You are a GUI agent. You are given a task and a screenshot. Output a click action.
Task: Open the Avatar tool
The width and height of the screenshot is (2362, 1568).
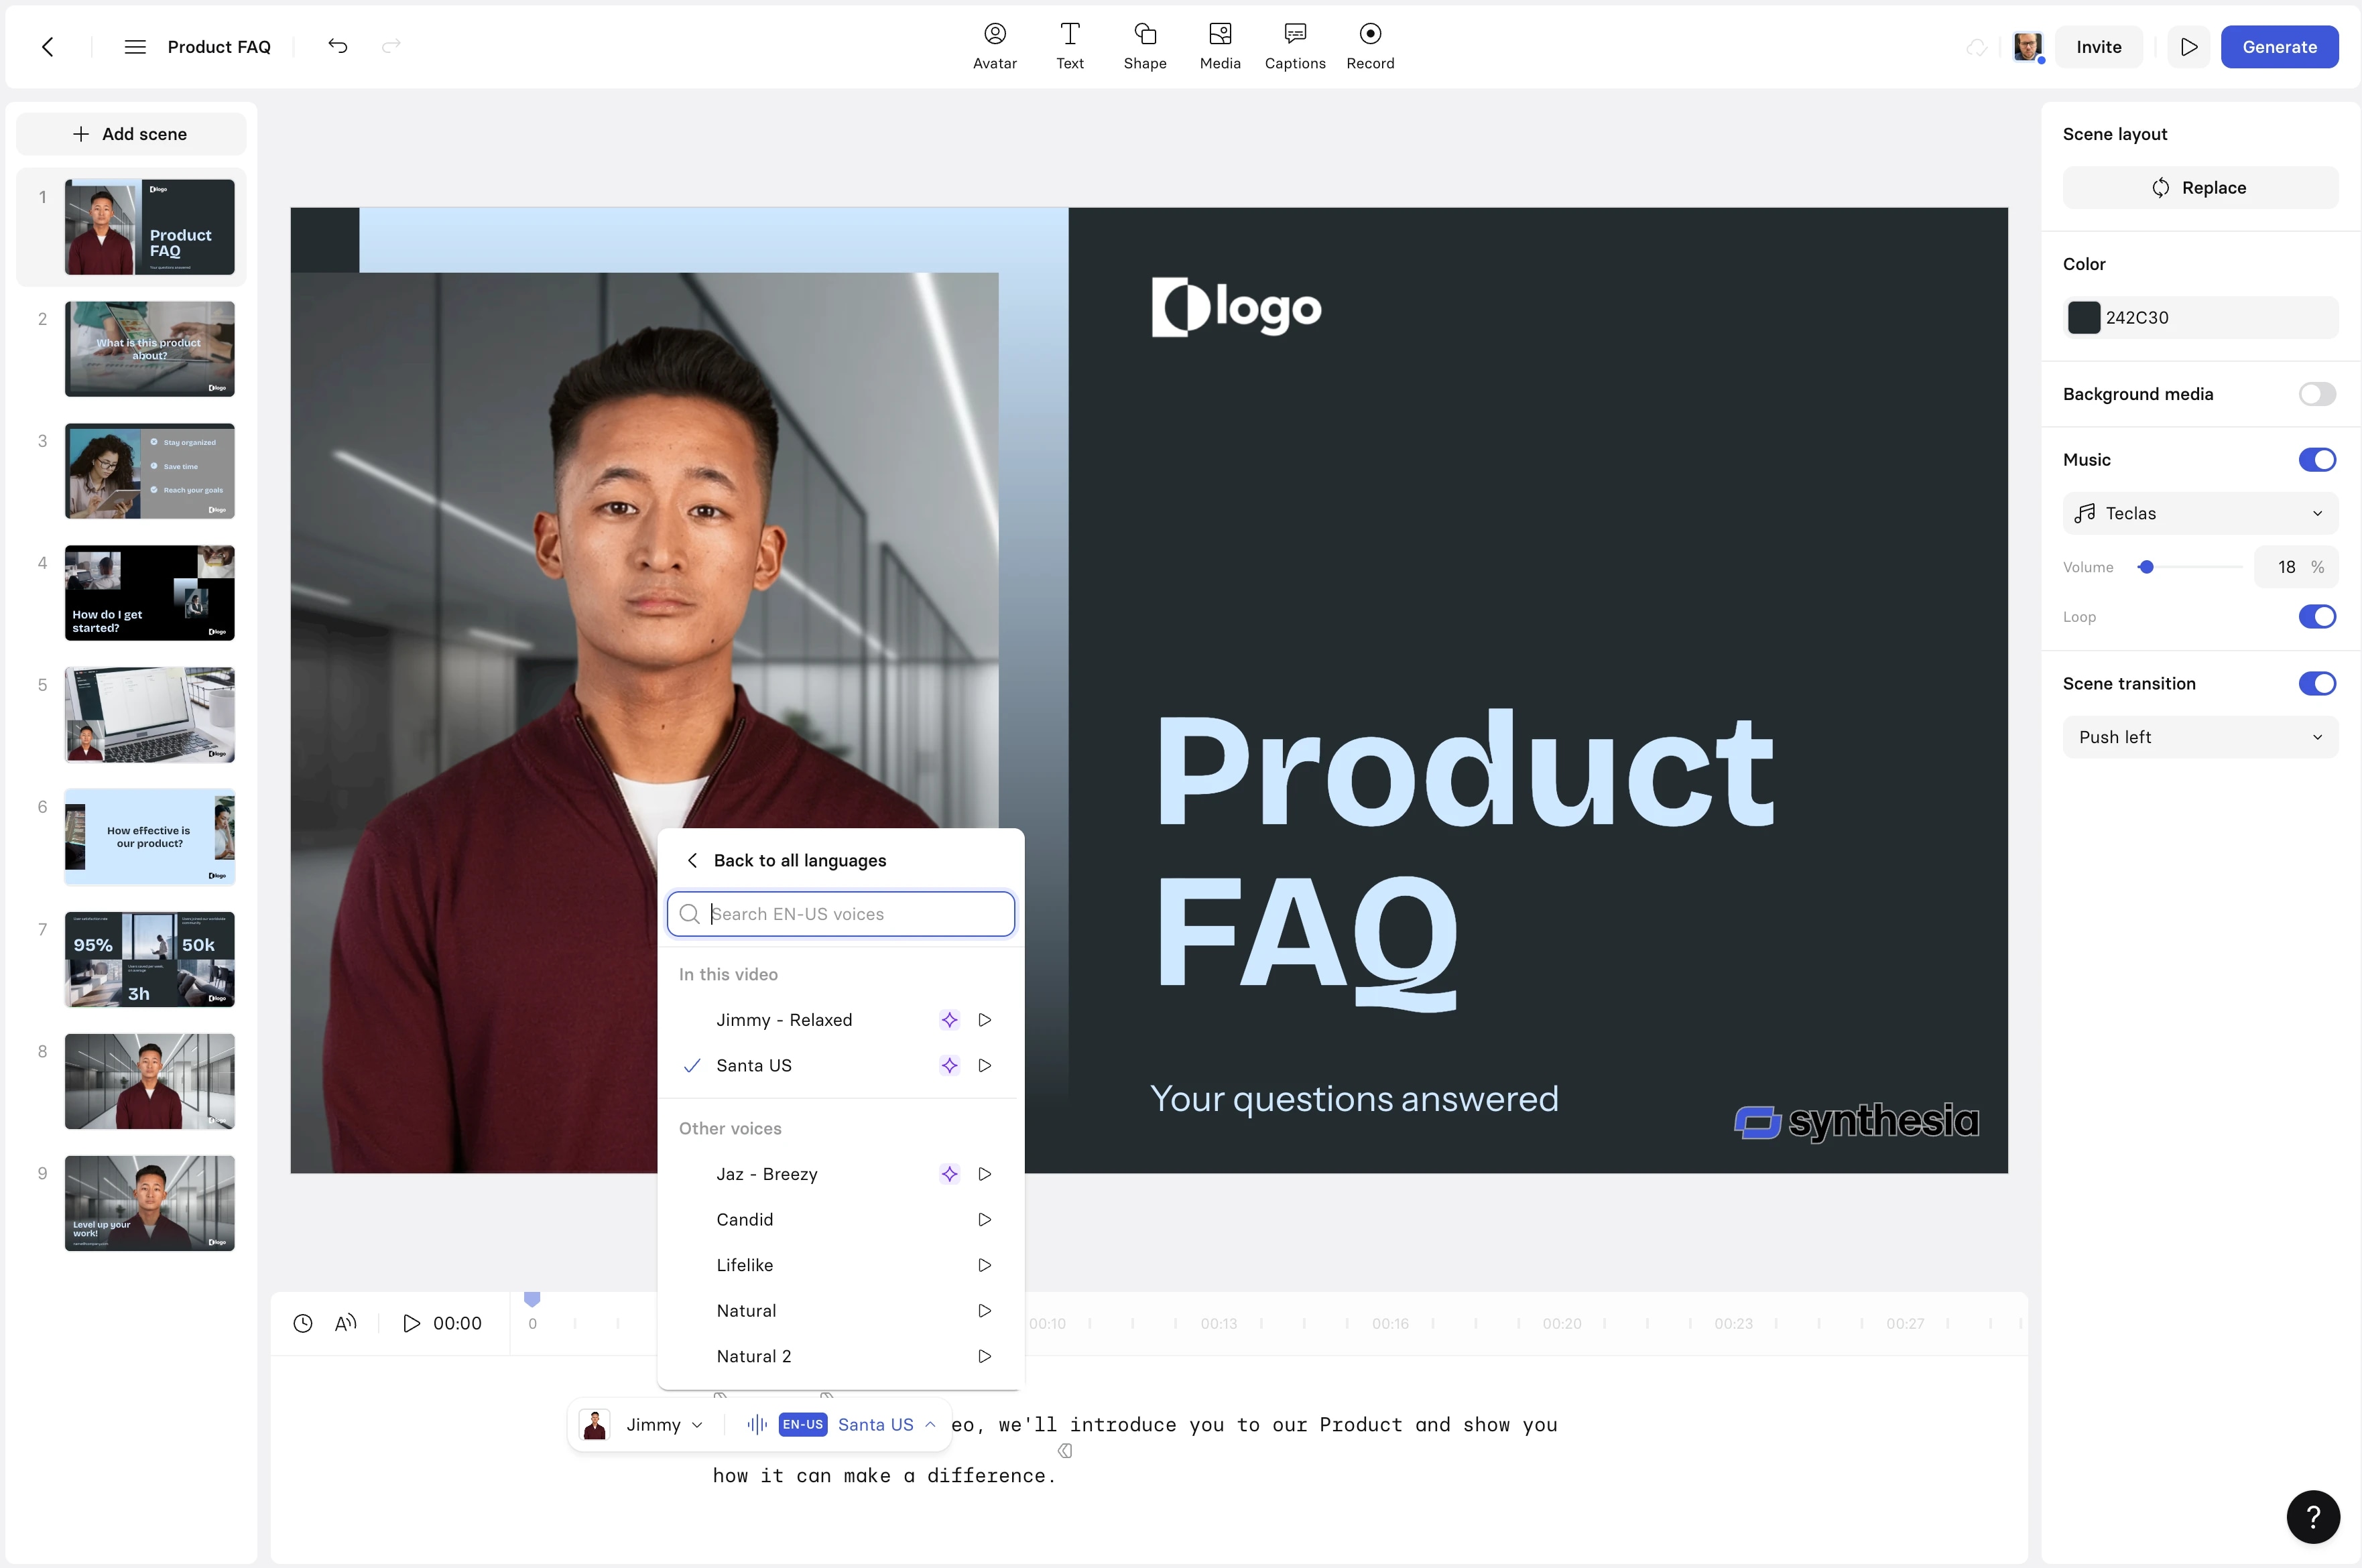click(x=994, y=46)
